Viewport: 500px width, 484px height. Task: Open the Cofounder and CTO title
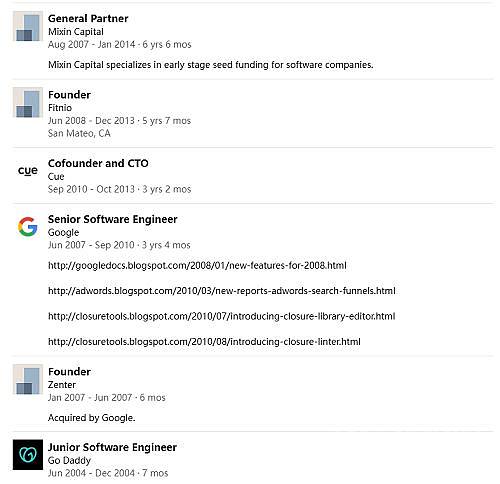[98, 163]
